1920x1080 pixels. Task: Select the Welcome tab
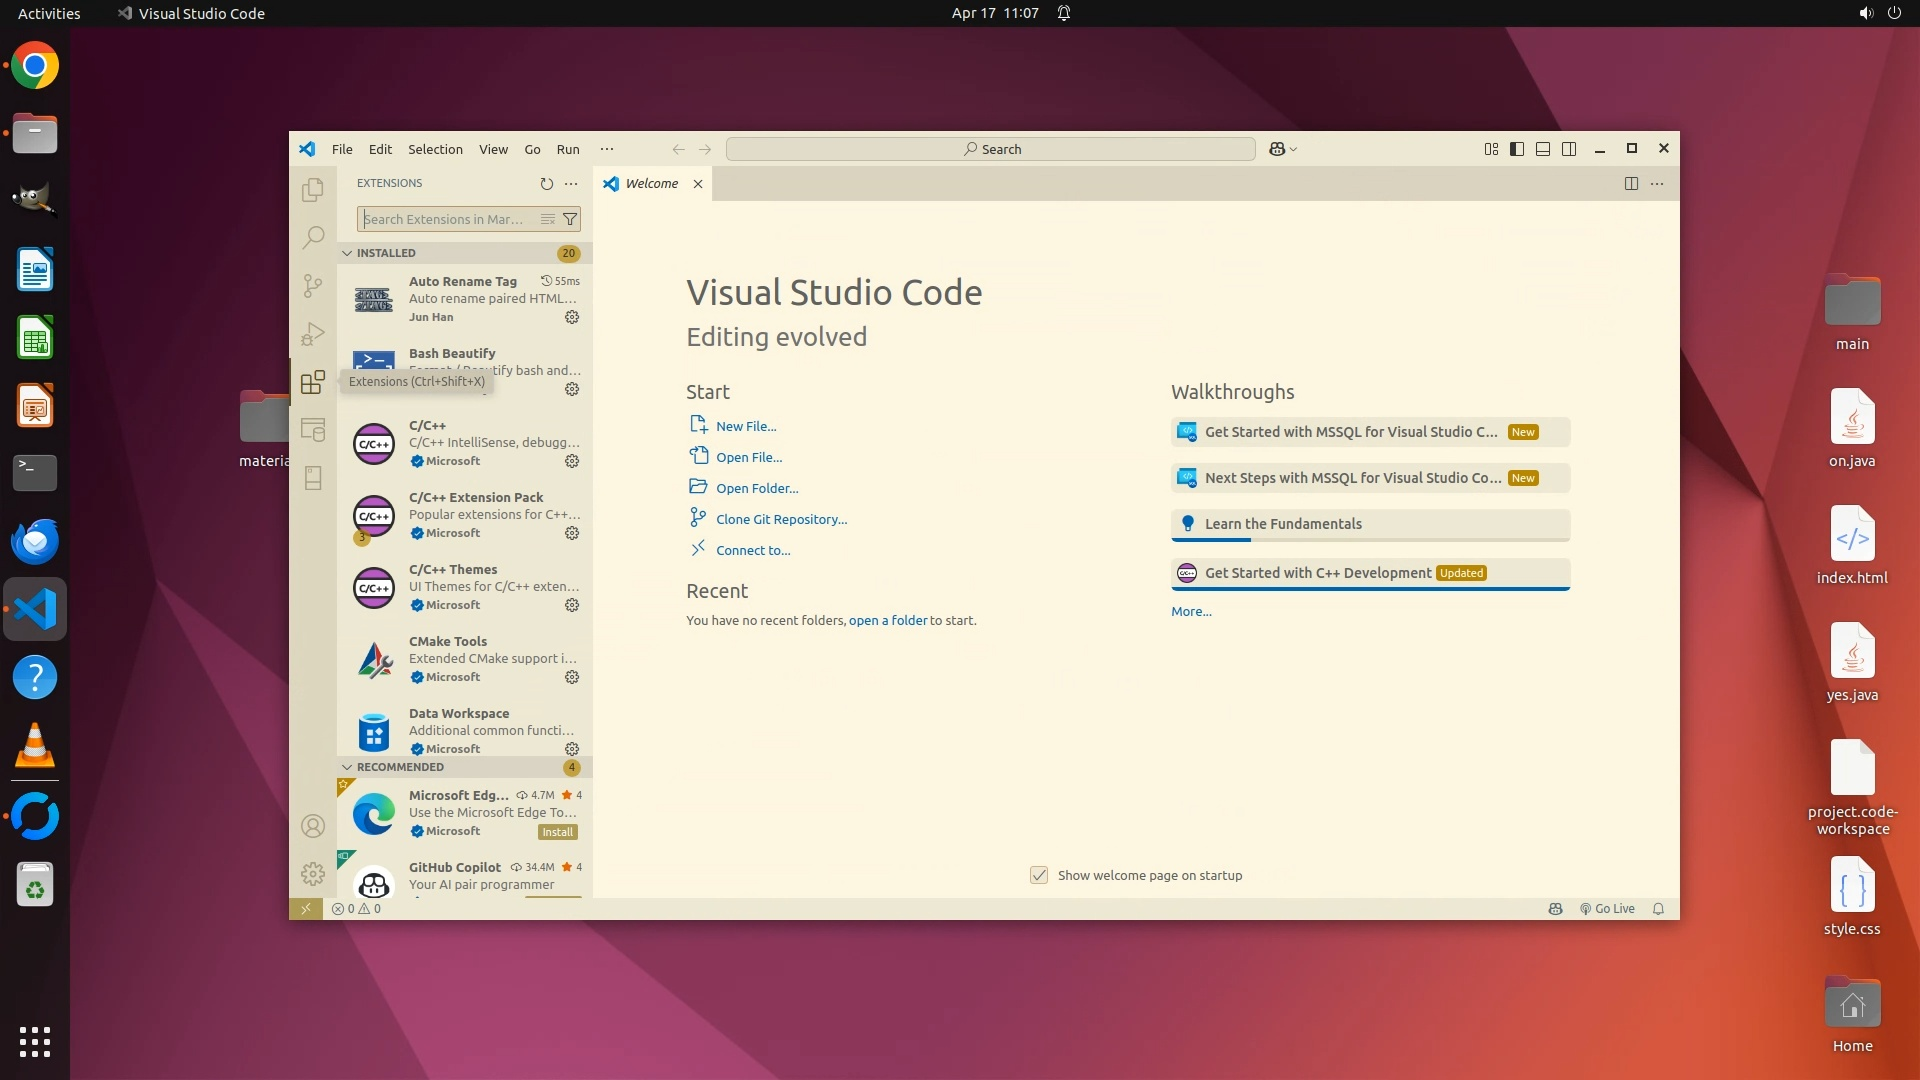[651, 184]
